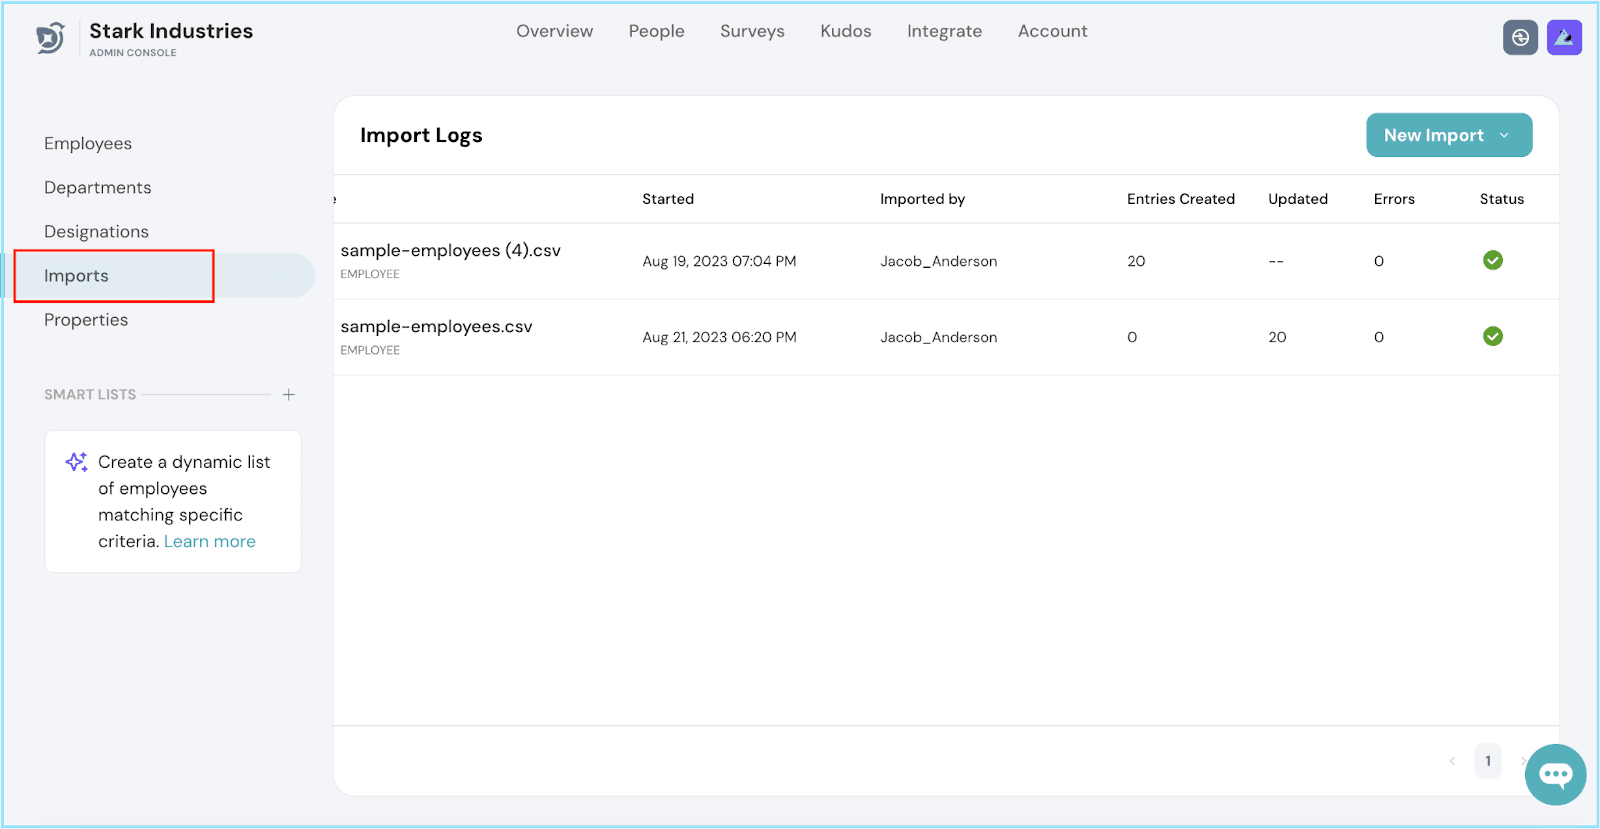Add a smart list with plus icon
Image resolution: width=1600 pixels, height=829 pixels.
pyautogui.click(x=288, y=395)
